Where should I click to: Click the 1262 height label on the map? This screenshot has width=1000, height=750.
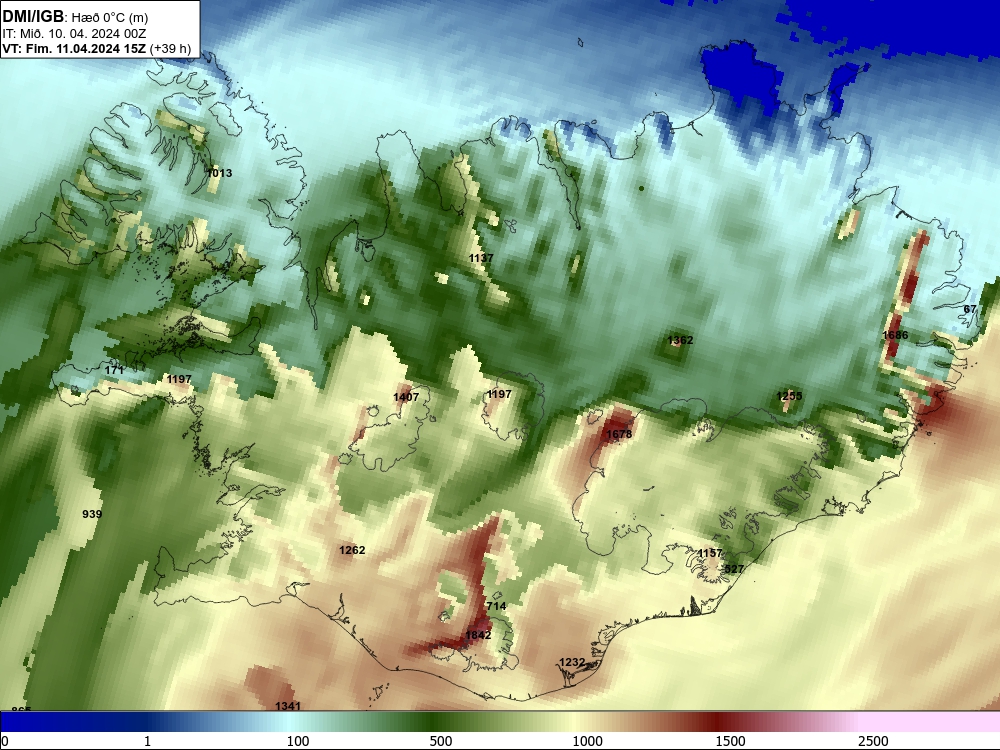pyautogui.click(x=352, y=550)
